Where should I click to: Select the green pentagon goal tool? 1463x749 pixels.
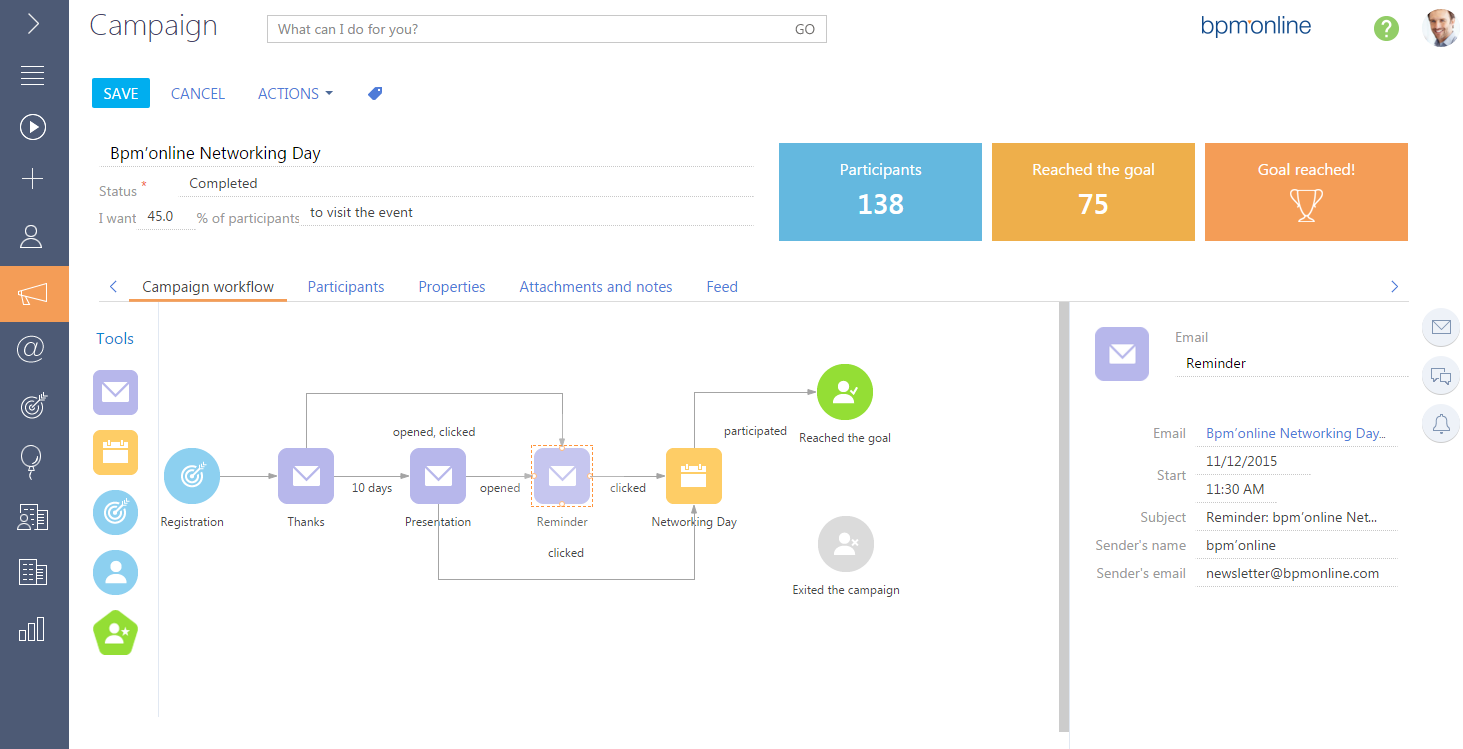tap(115, 633)
